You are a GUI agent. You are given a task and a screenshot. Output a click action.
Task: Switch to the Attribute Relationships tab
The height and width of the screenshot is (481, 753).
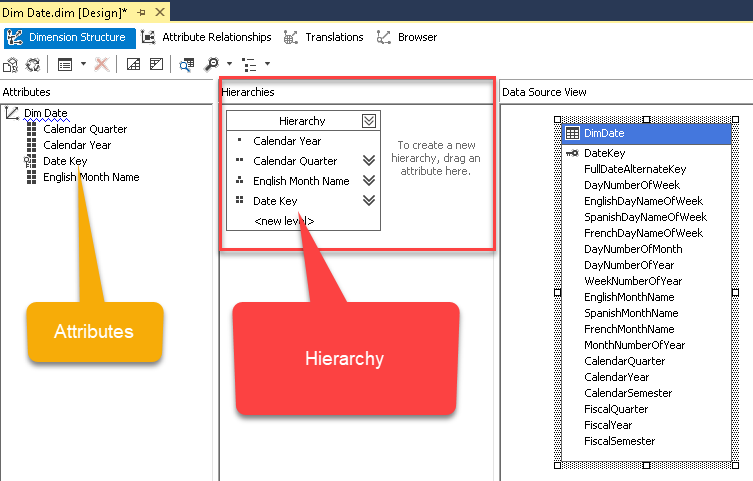[206, 37]
